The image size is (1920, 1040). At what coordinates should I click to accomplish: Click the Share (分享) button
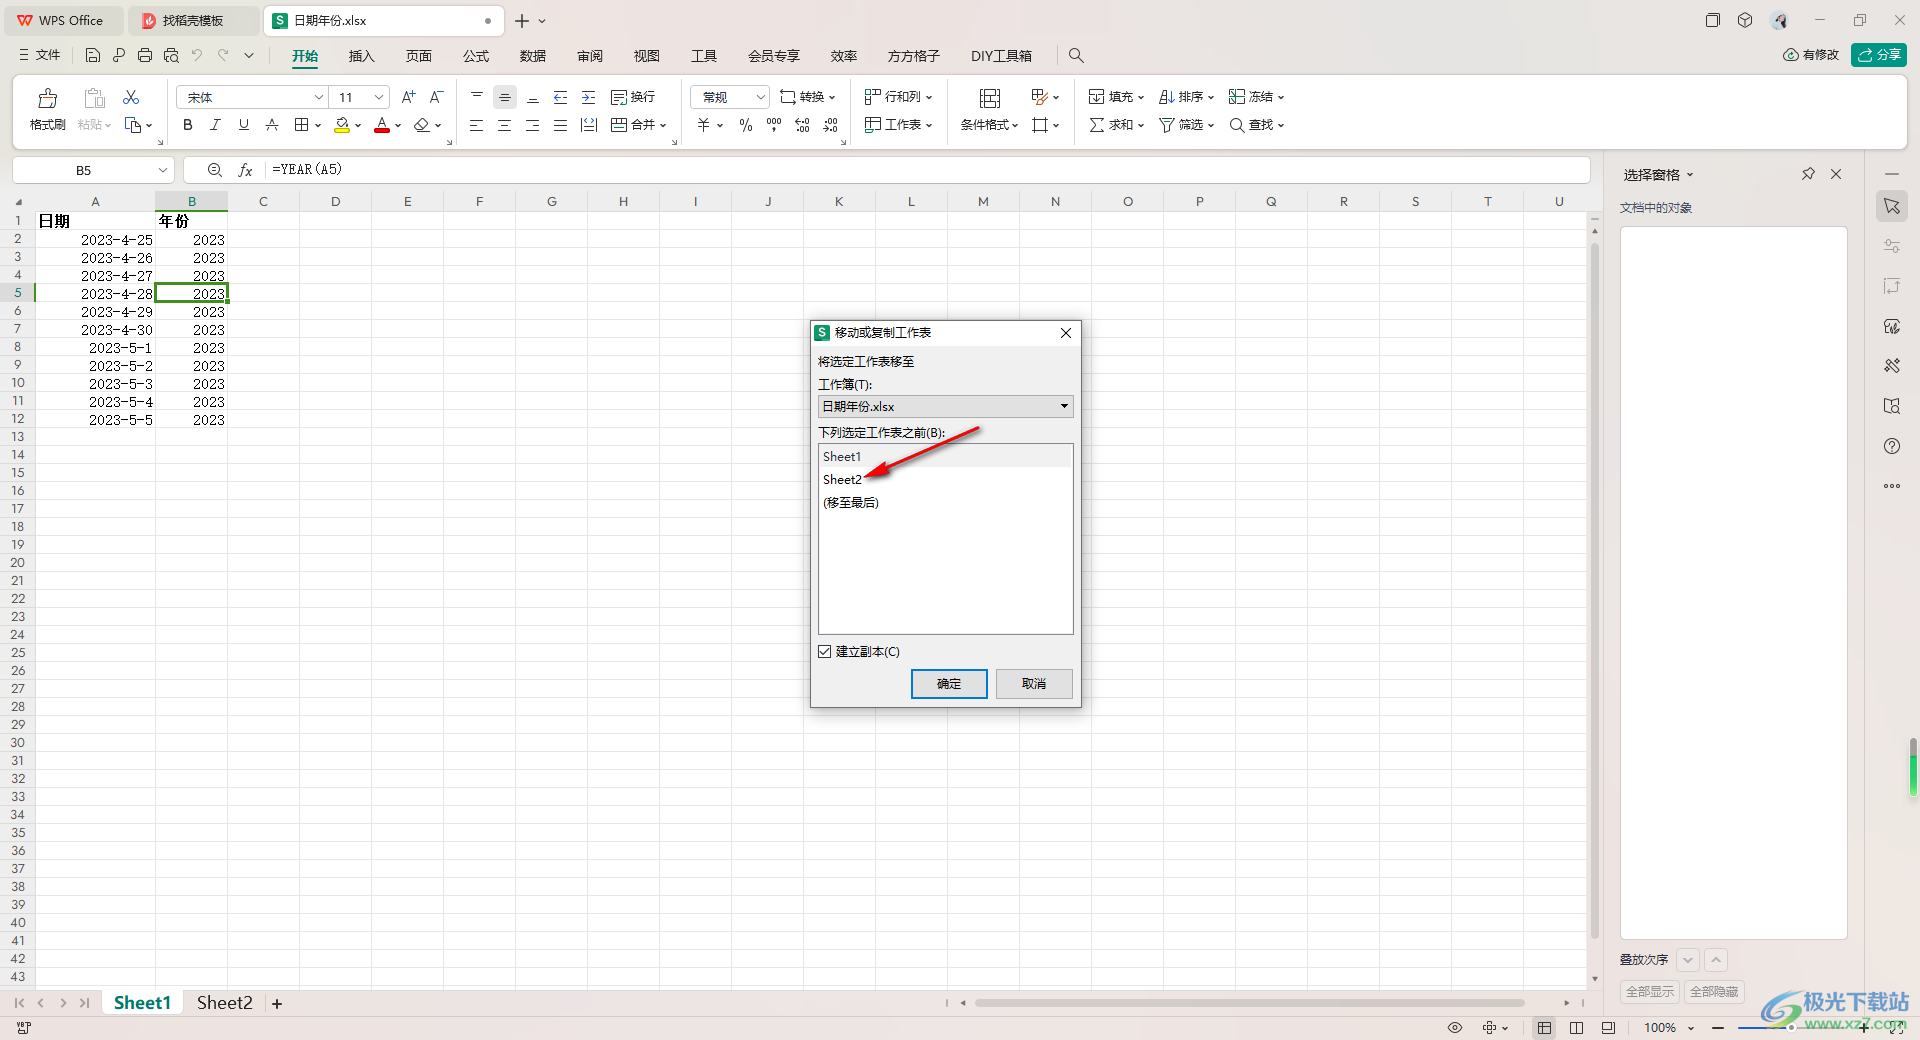click(1879, 55)
